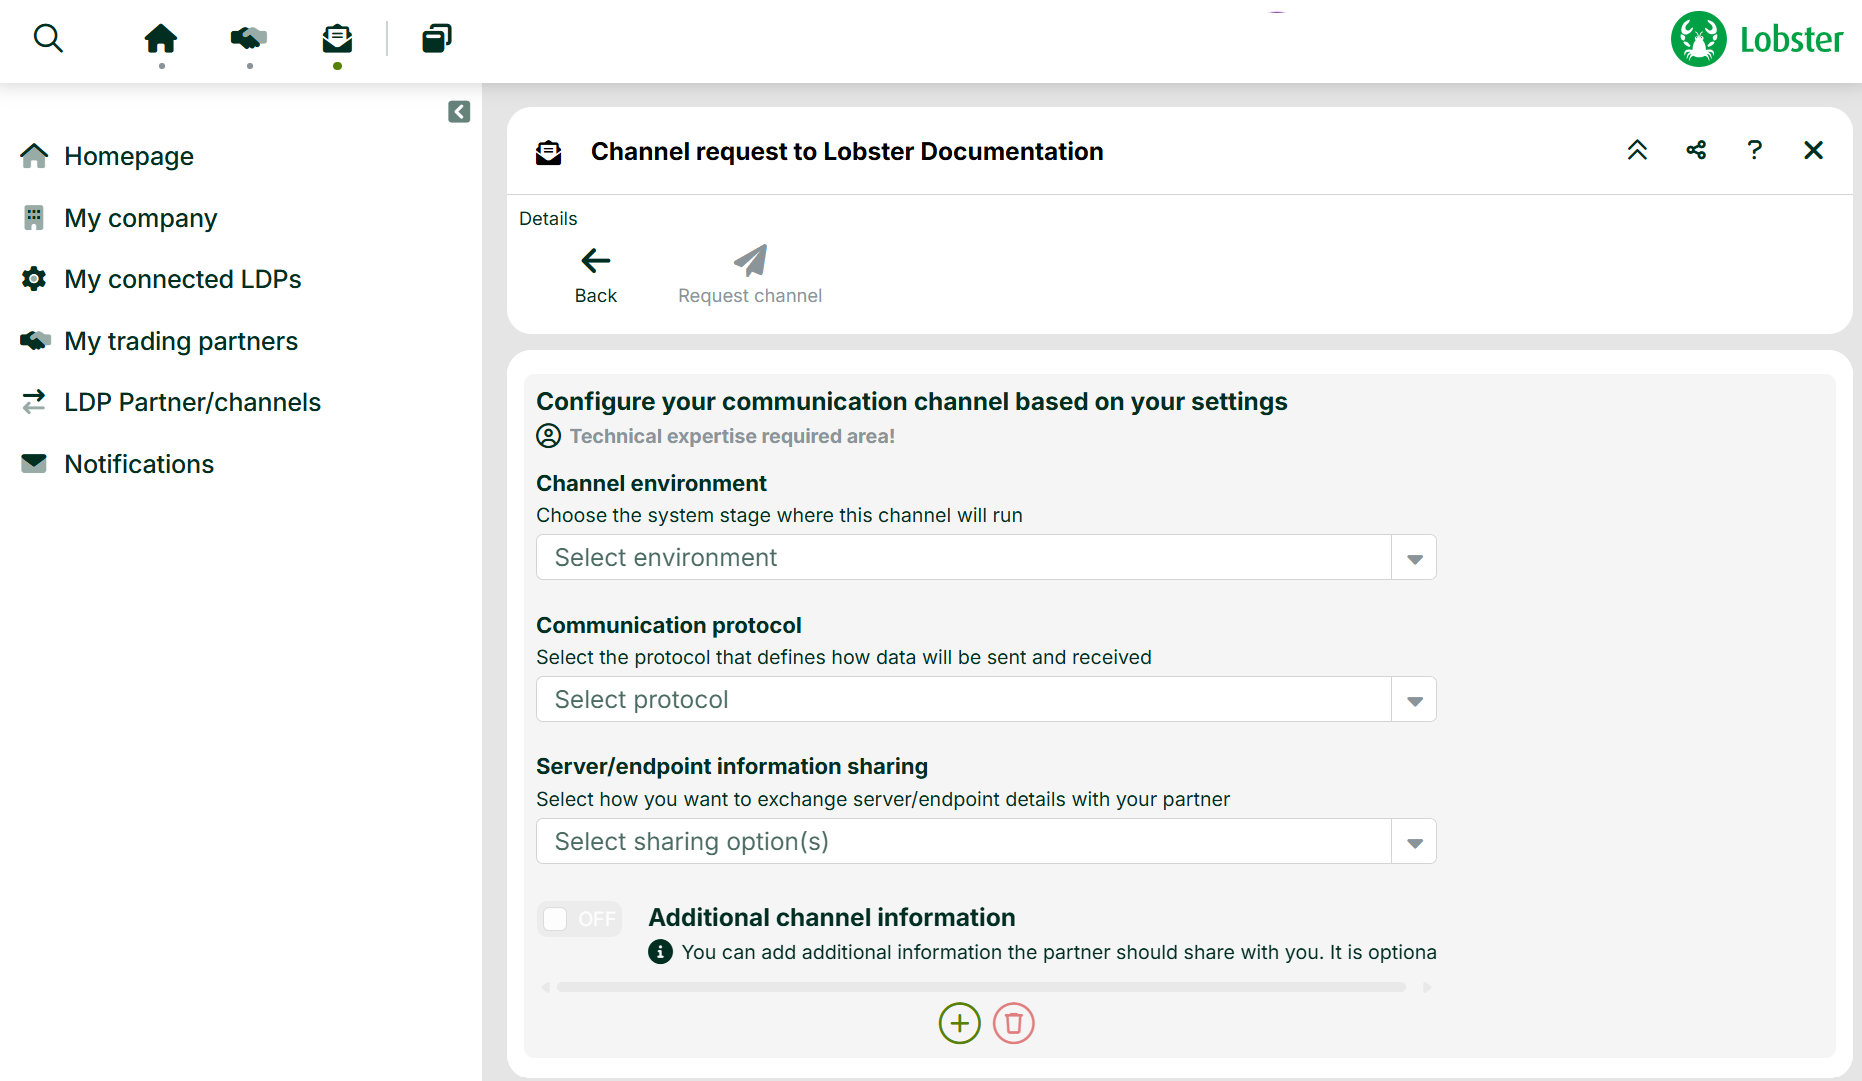
Task: Click the arrow of the environment dropdown
Action: coord(1414,558)
